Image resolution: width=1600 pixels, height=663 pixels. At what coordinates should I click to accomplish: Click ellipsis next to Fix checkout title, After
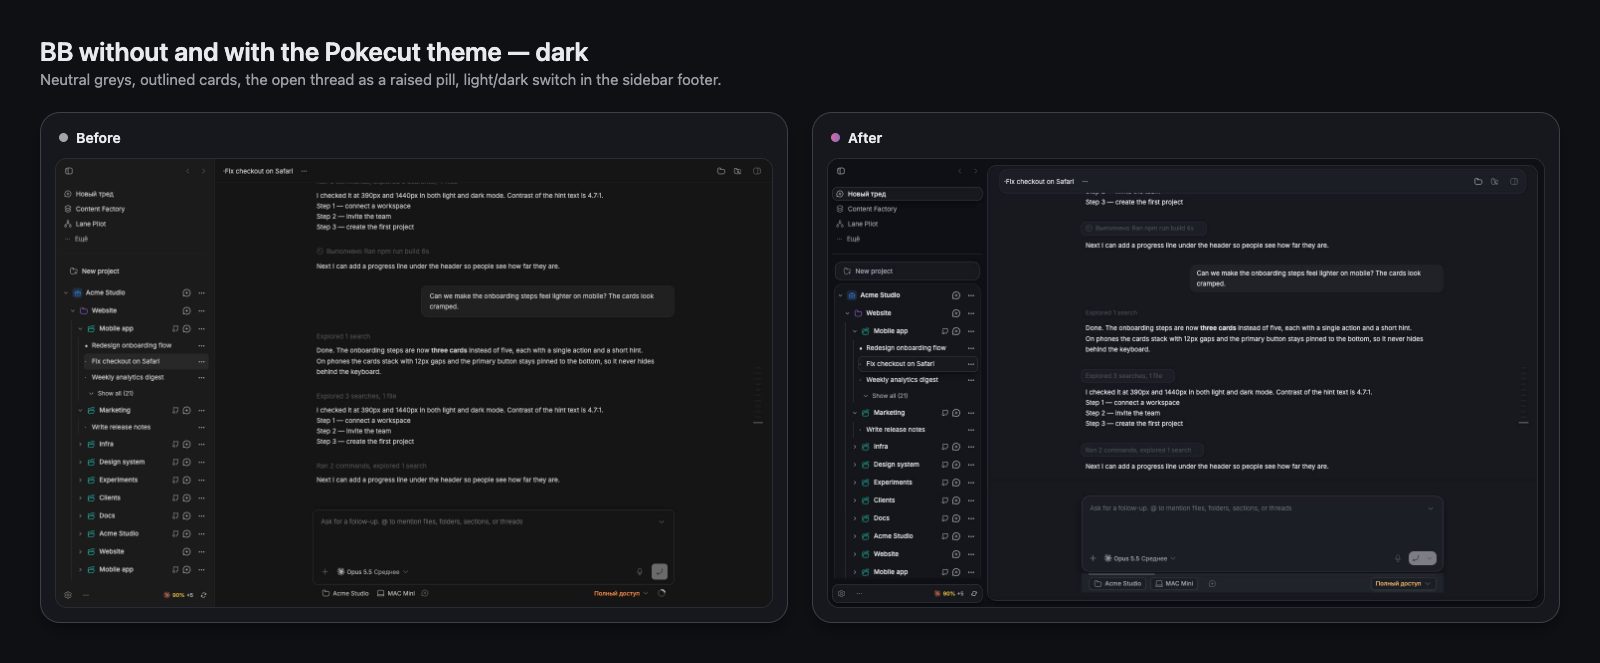click(1084, 181)
